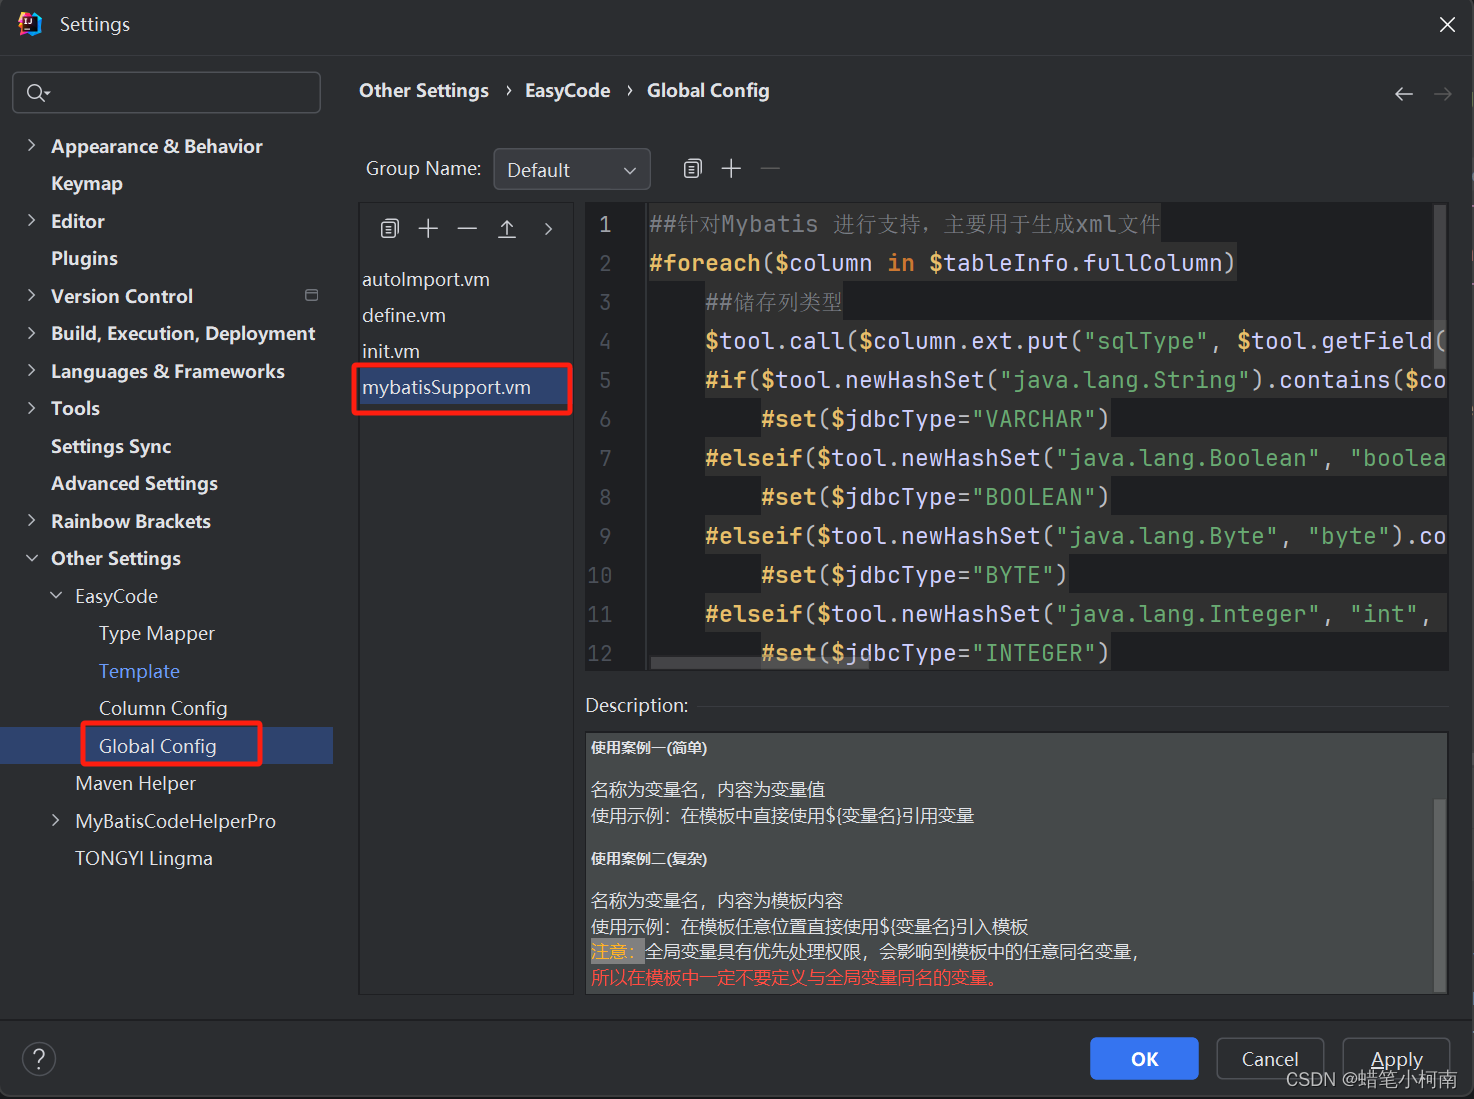
Task: Expand the Languages & Frameworks section
Action: tap(31, 370)
